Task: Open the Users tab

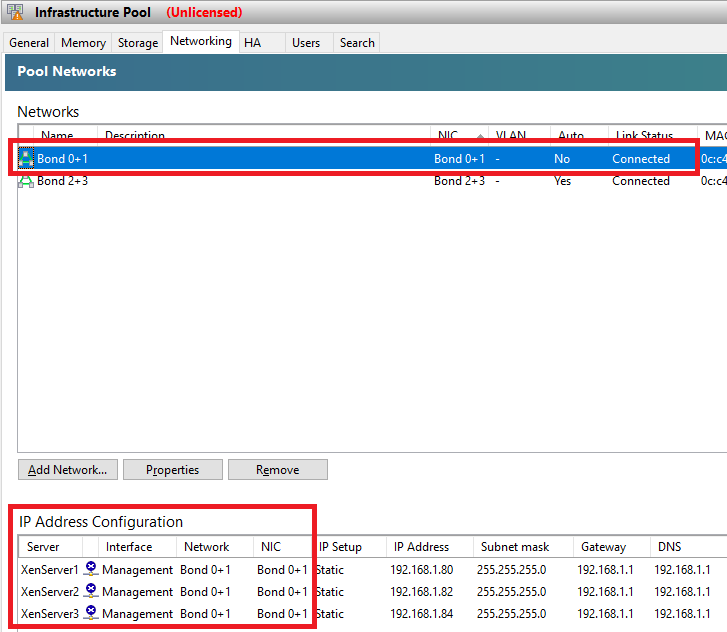Action: coord(306,43)
